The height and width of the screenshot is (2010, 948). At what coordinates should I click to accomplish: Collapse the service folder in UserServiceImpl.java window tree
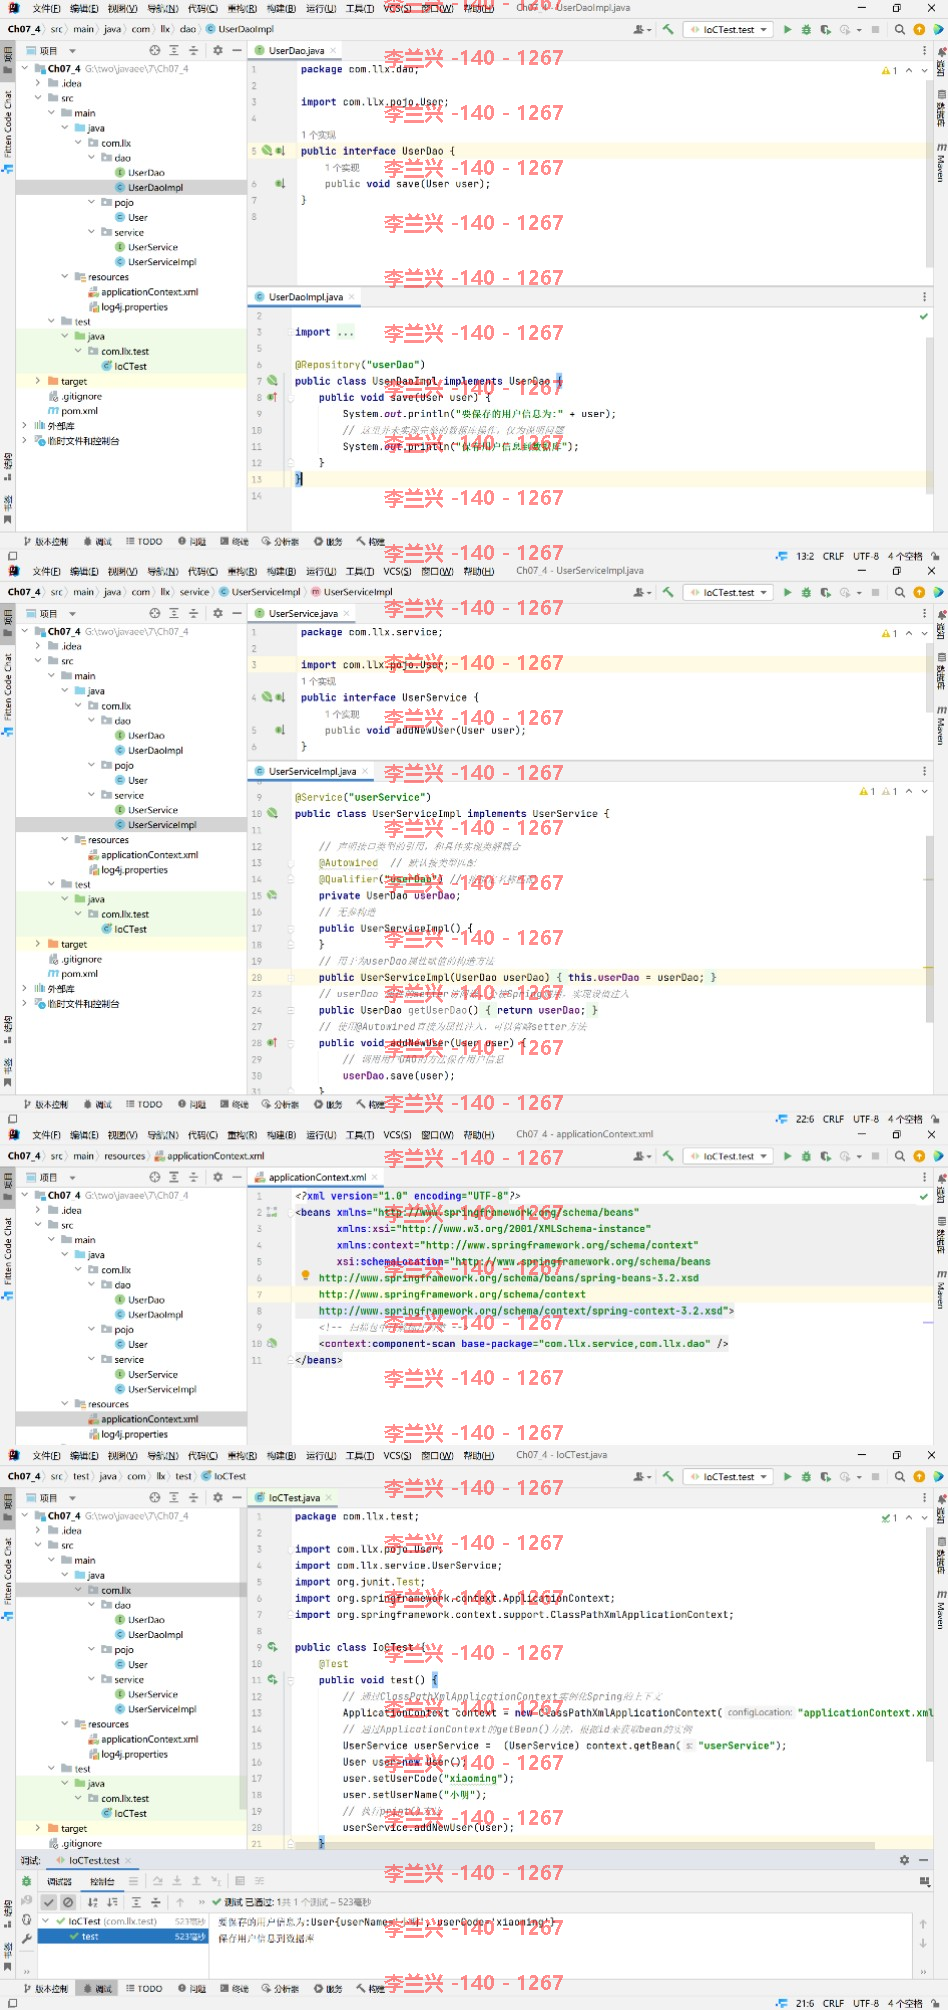pos(92,795)
